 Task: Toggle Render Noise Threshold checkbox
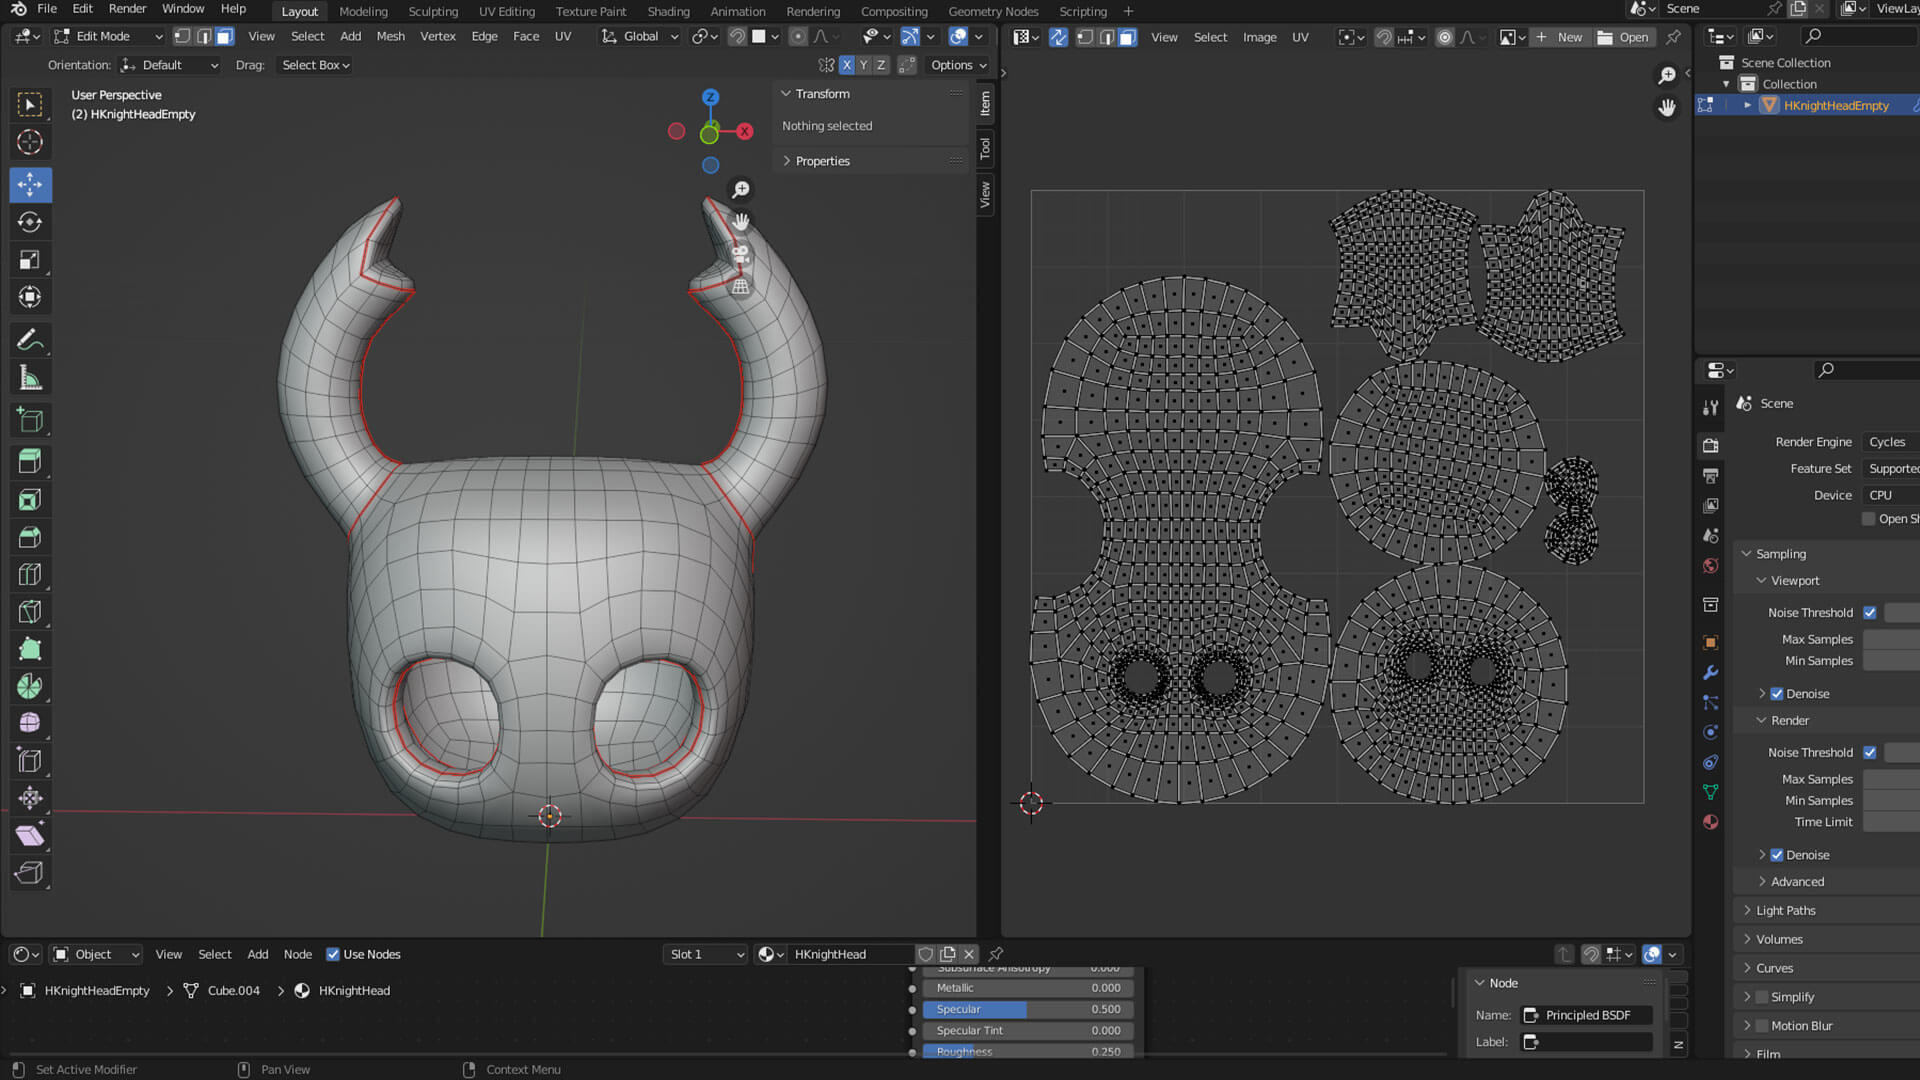coord(1870,752)
